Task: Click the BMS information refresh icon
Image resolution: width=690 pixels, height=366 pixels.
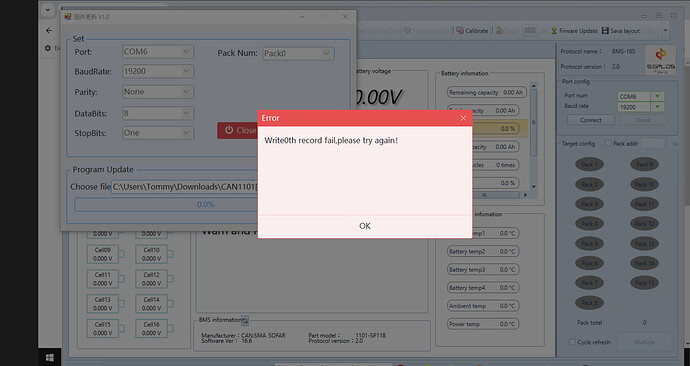Action: pos(245,321)
